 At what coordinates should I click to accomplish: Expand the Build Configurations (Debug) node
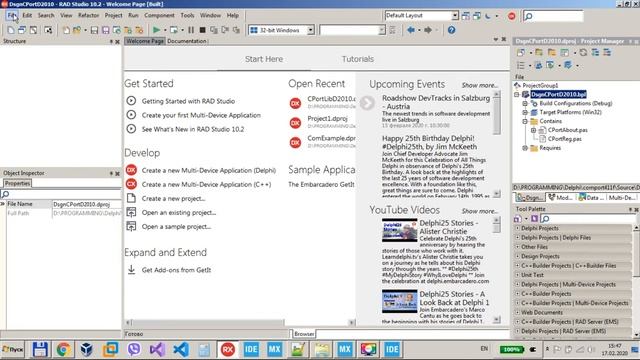[x=525, y=103]
